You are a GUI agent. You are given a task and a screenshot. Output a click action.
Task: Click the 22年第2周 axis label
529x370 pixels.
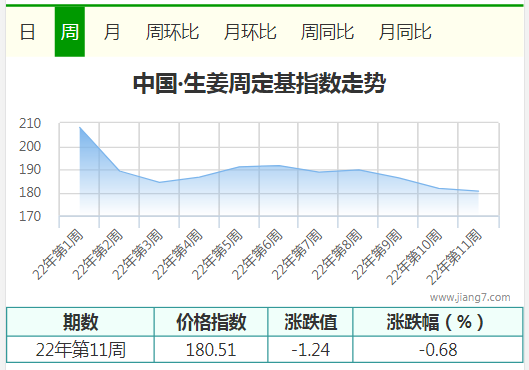pyautogui.click(x=97, y=254)
